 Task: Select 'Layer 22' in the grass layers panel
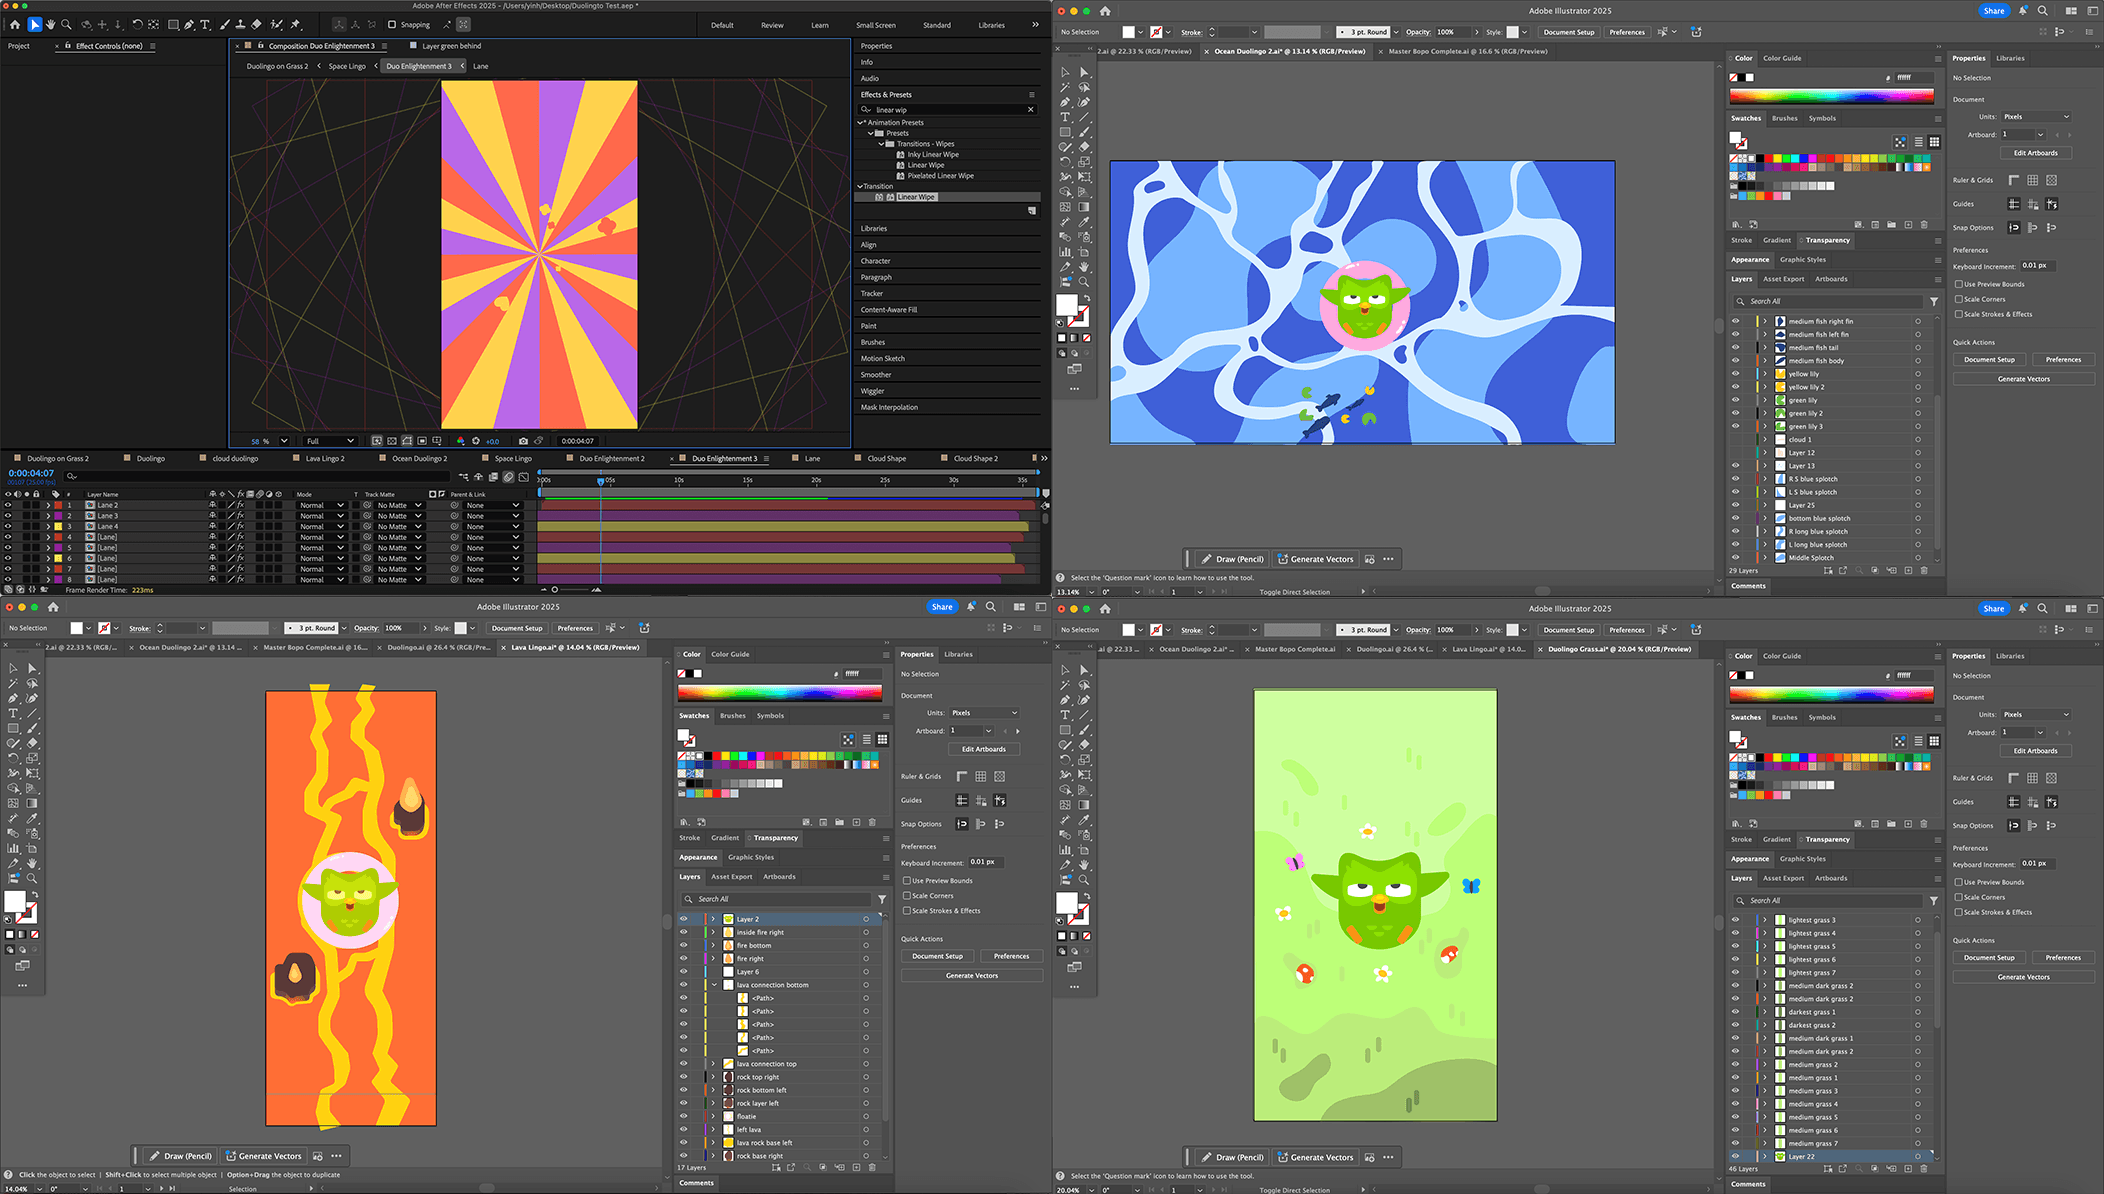point(1802,1157)
